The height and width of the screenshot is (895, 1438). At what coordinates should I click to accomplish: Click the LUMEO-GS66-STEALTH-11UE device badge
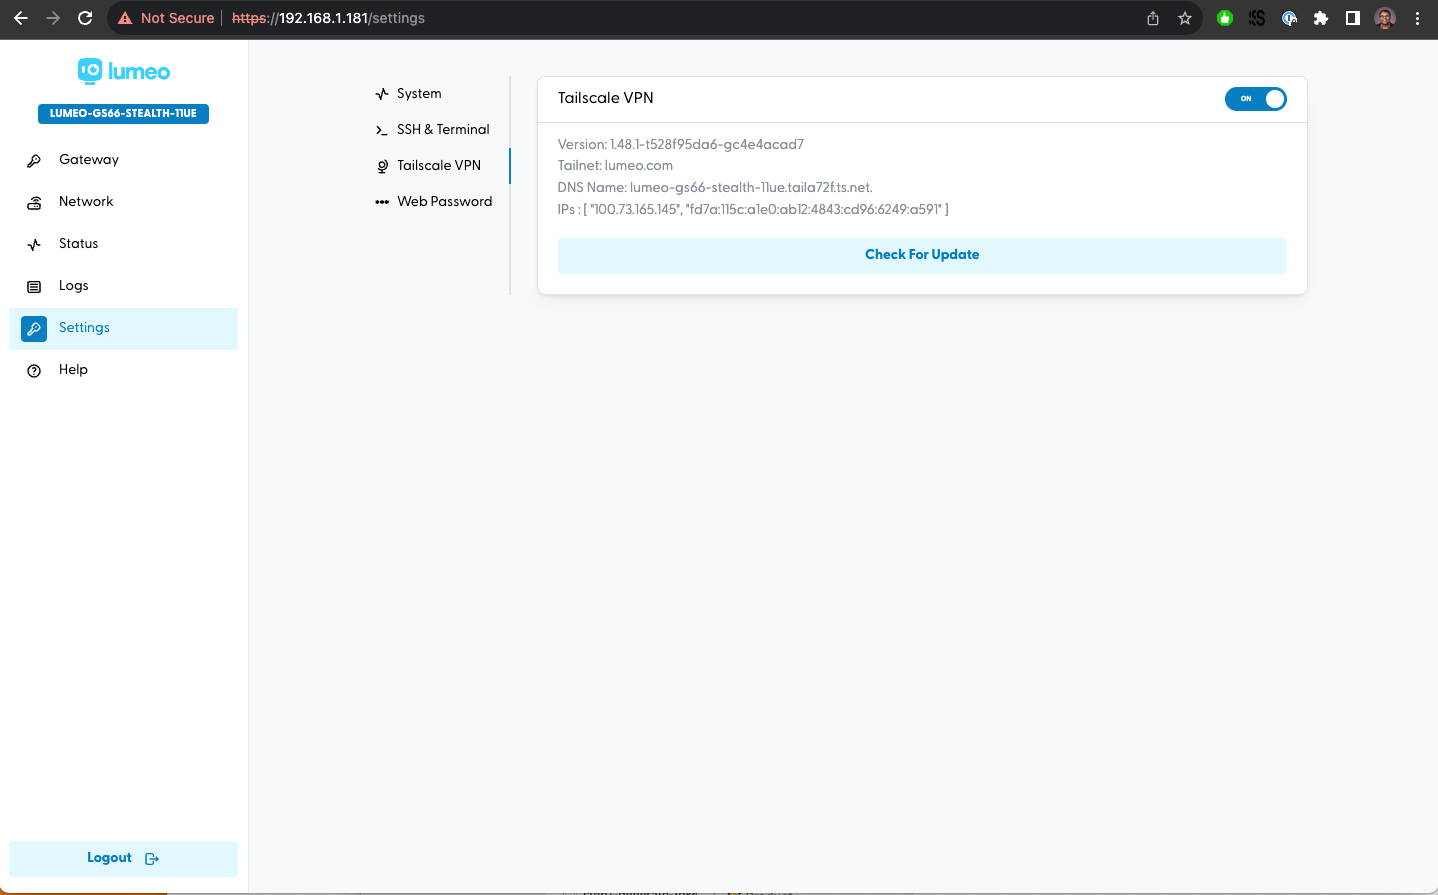(124, 114)
